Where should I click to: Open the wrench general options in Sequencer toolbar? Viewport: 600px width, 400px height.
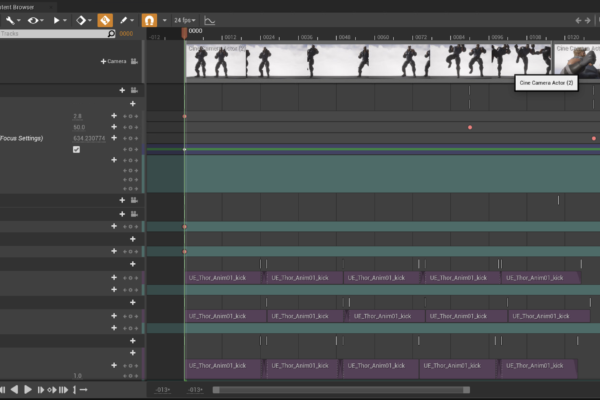tap(9, 20)
